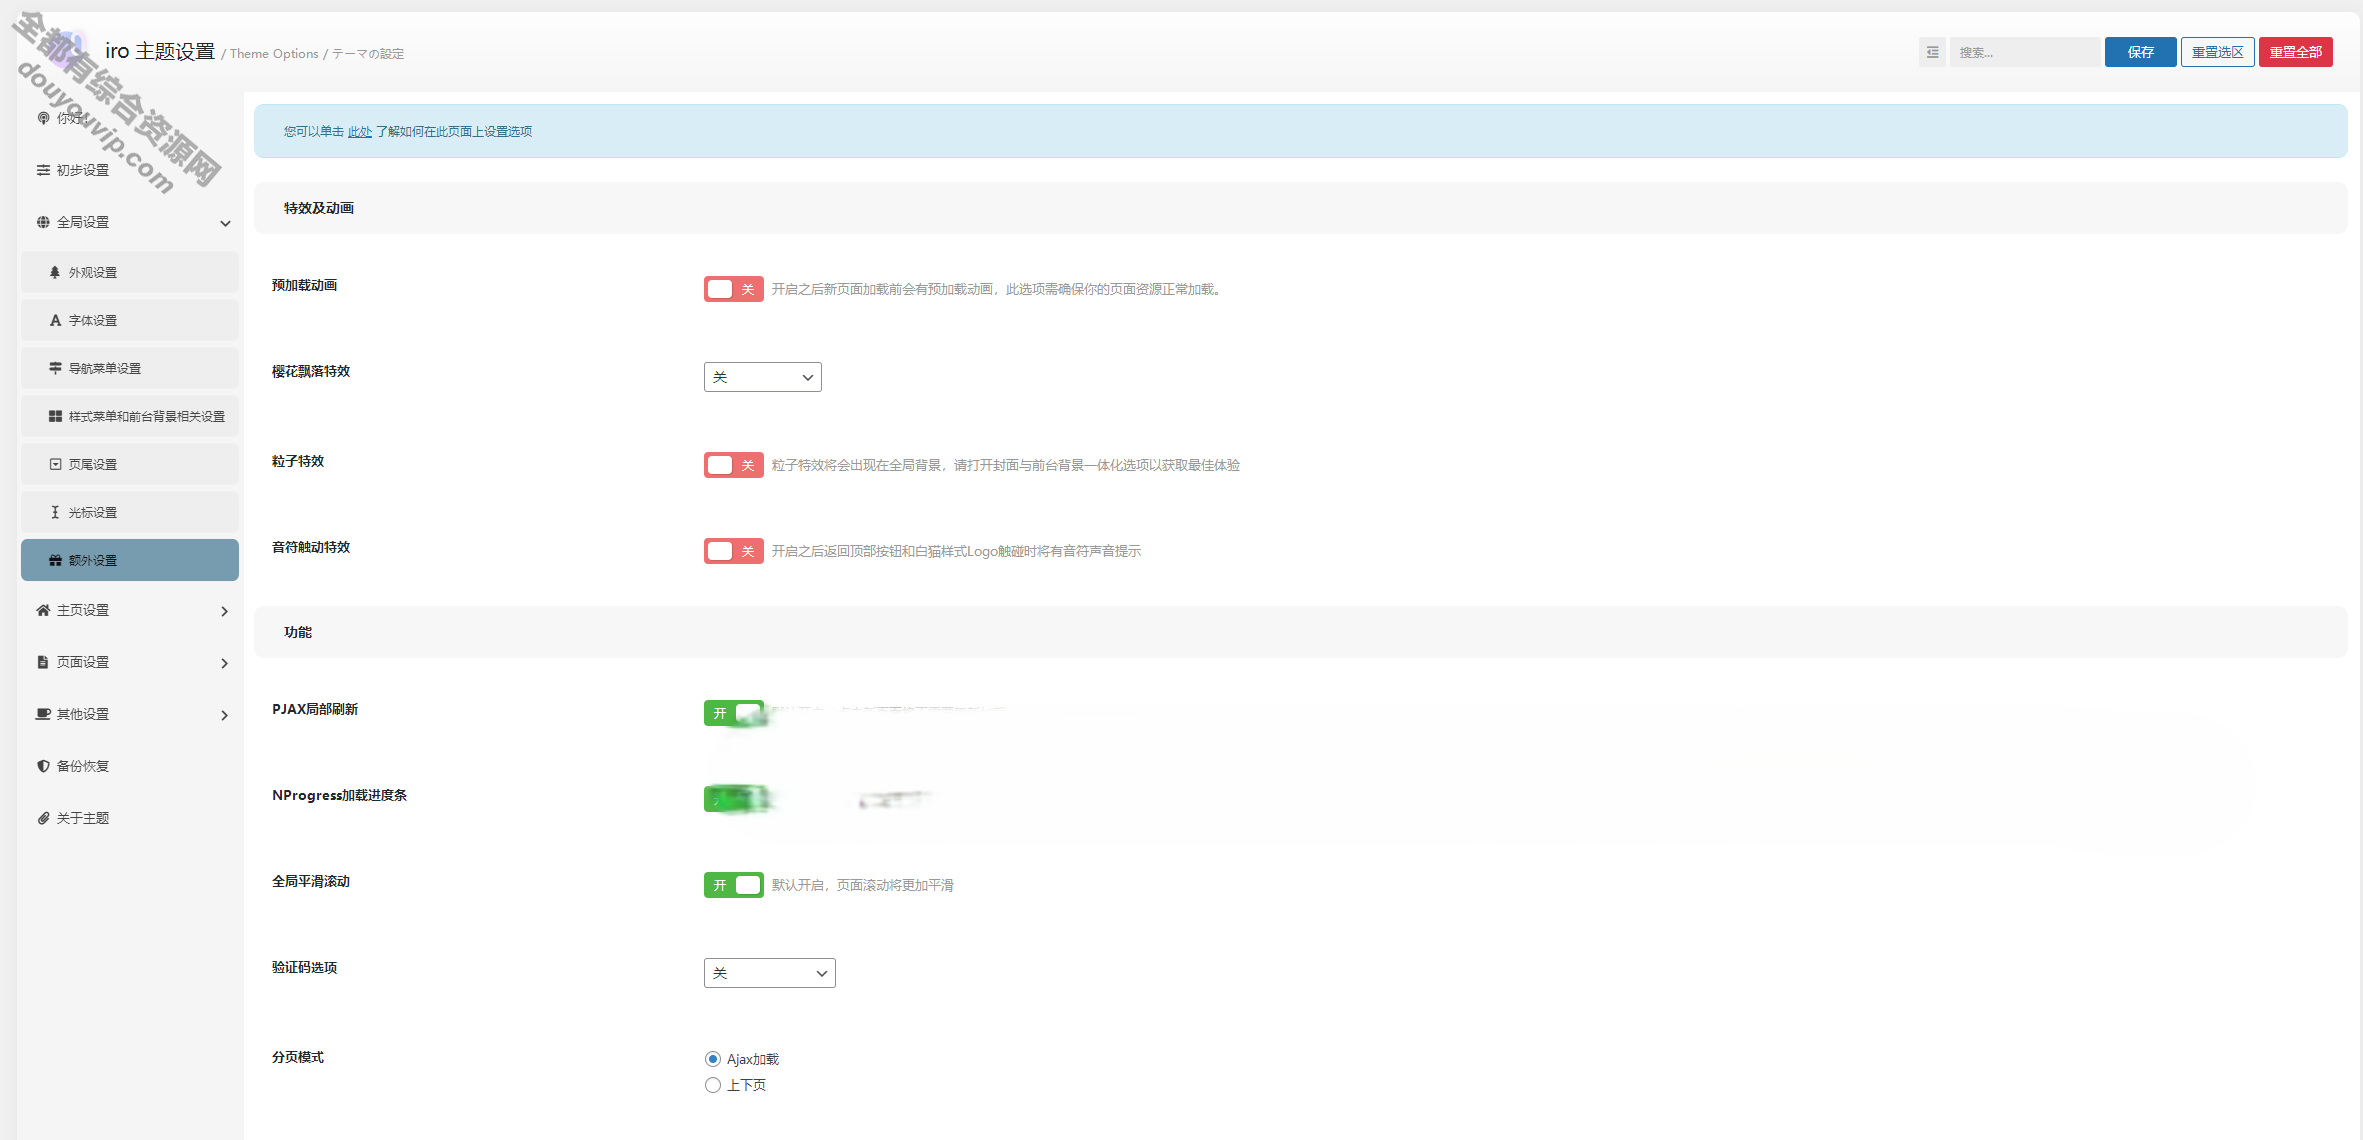Open the 初步设置 menu item

coord(130,170)
